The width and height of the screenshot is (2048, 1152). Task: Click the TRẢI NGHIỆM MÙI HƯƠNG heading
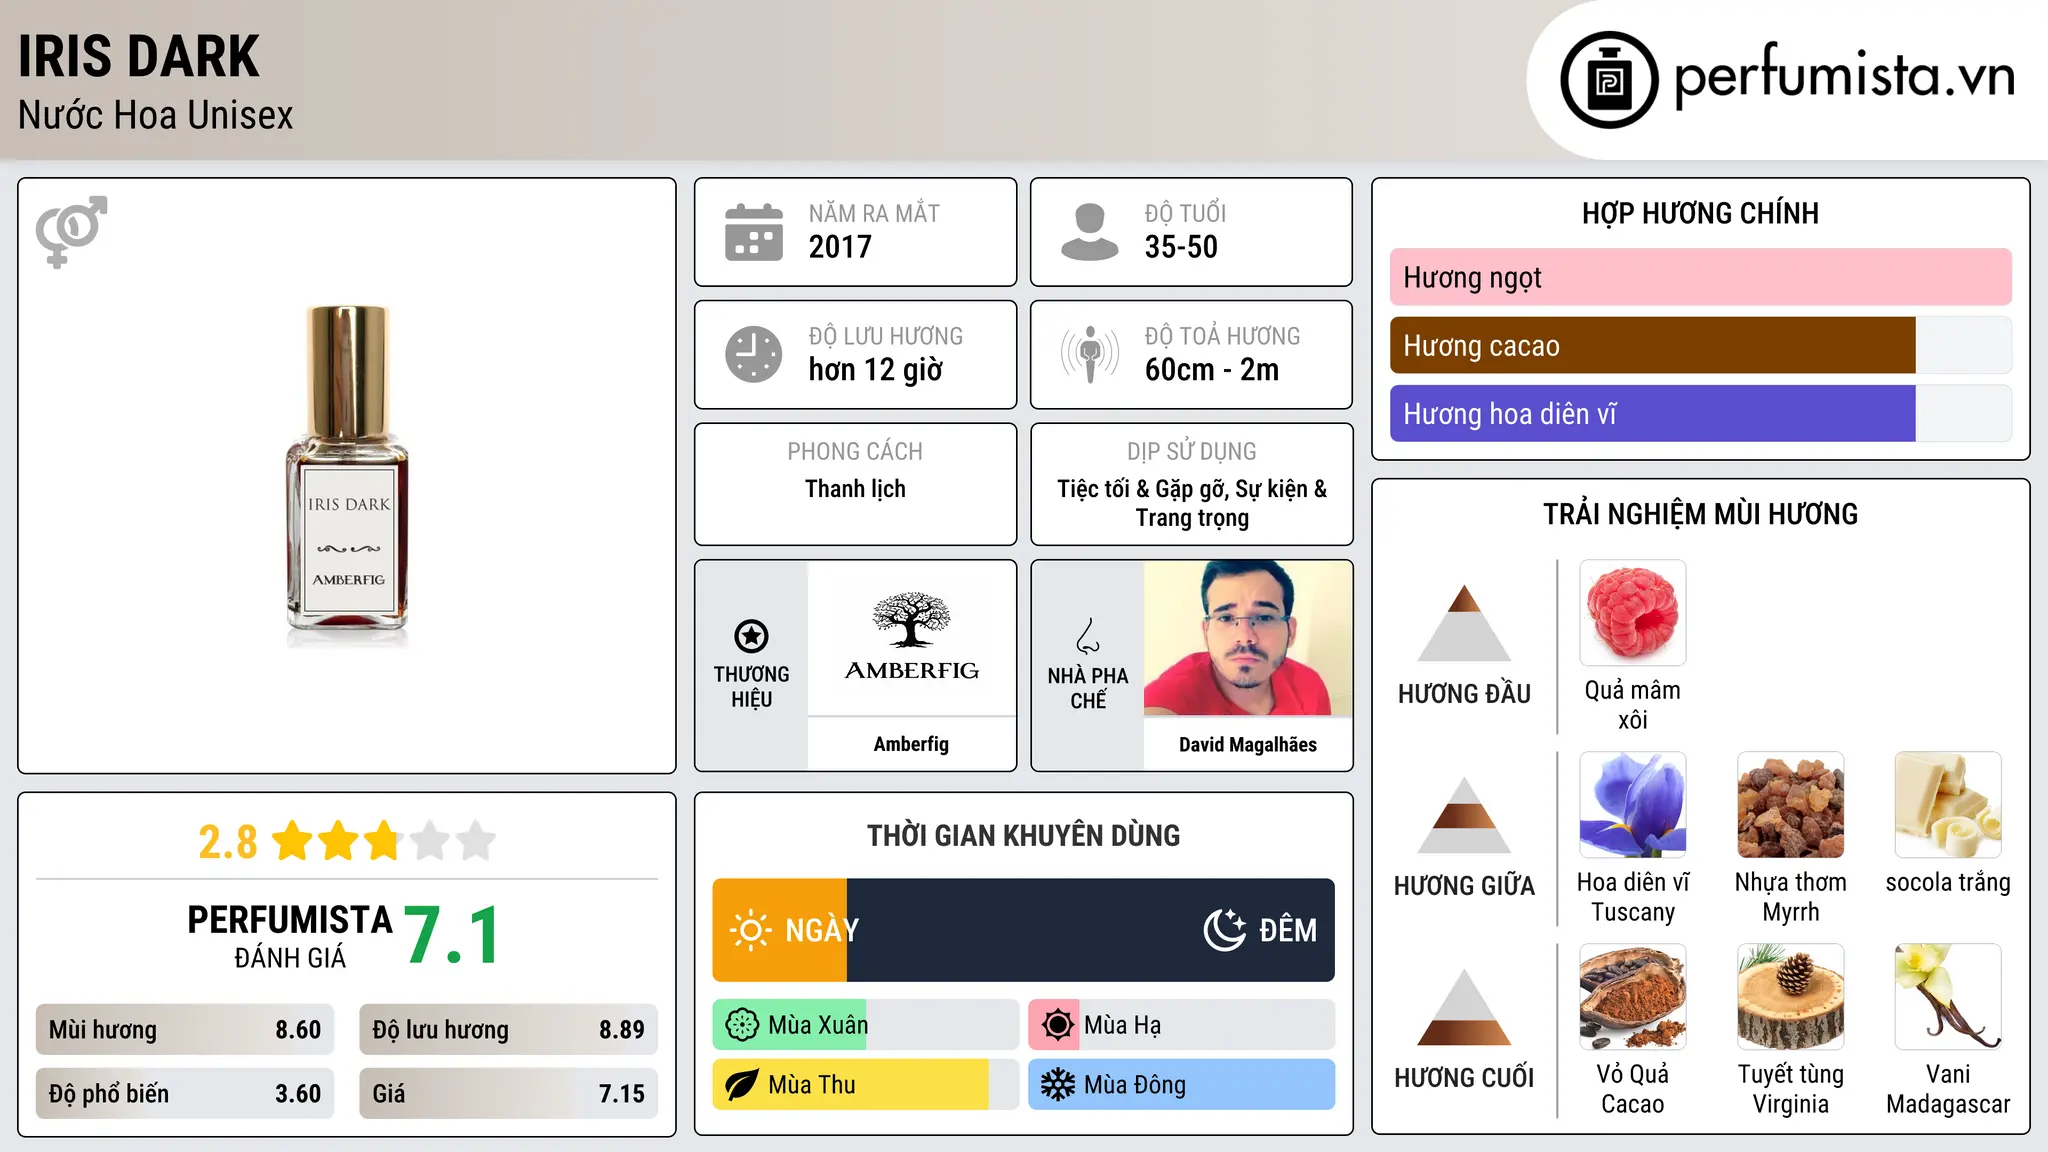coord(1700,514)
